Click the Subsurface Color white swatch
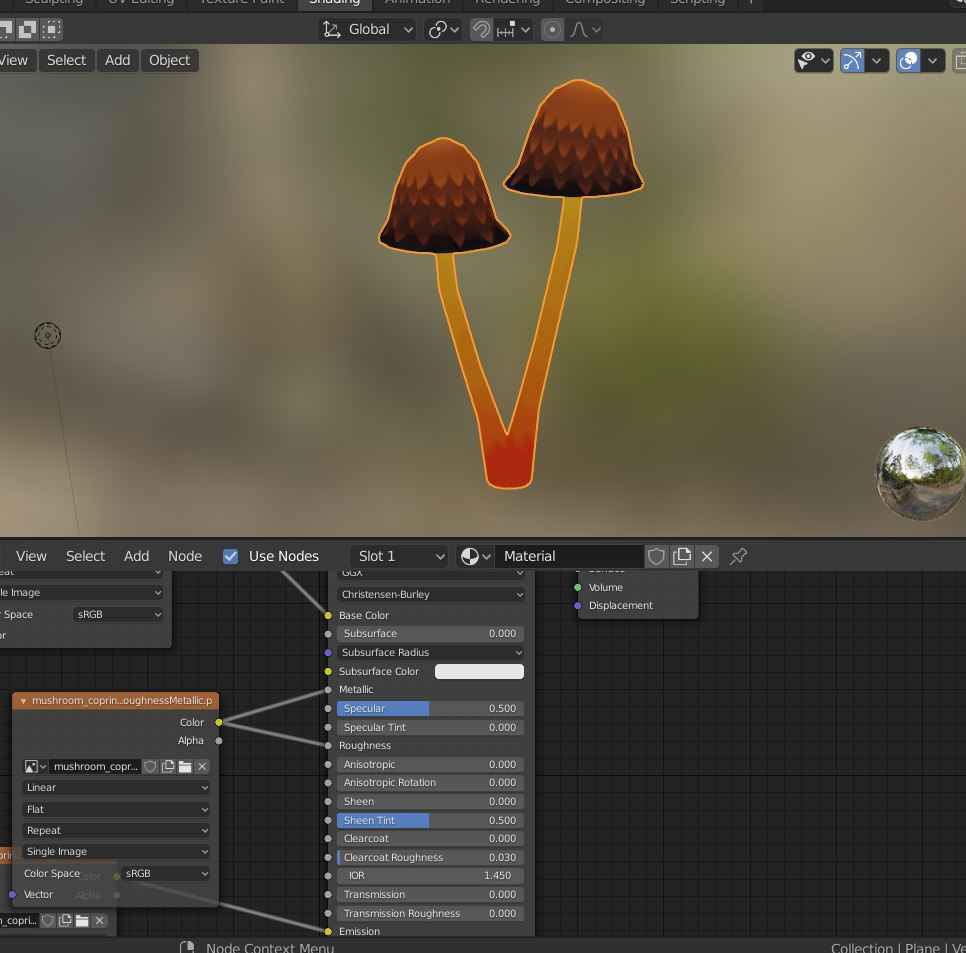 tap(479, 671)
